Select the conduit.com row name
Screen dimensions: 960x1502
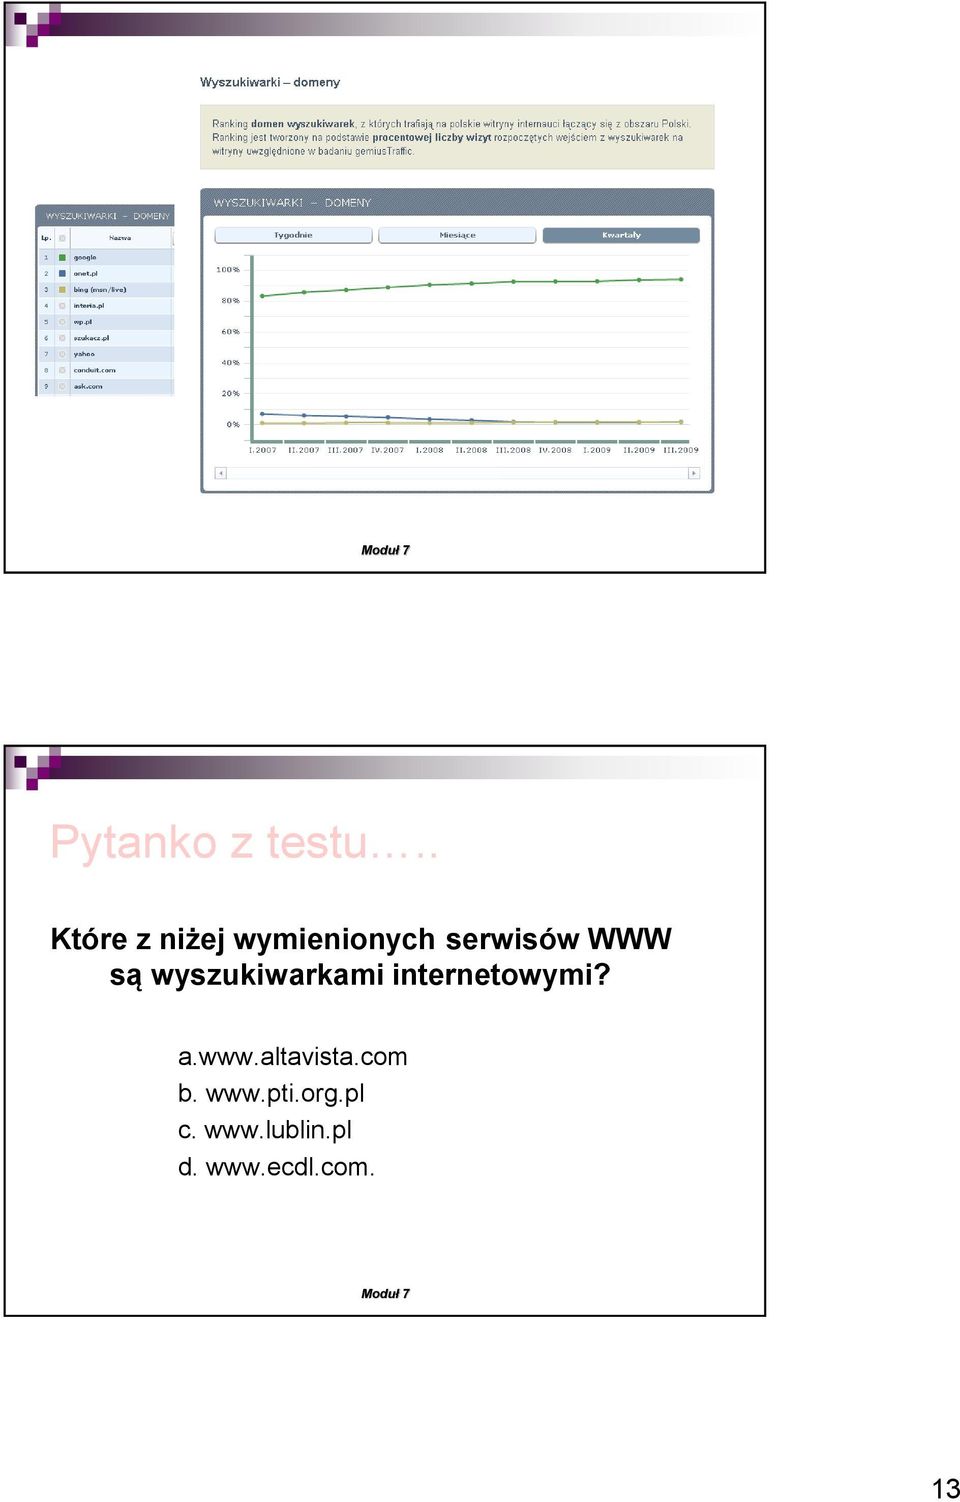click(95, 370)
